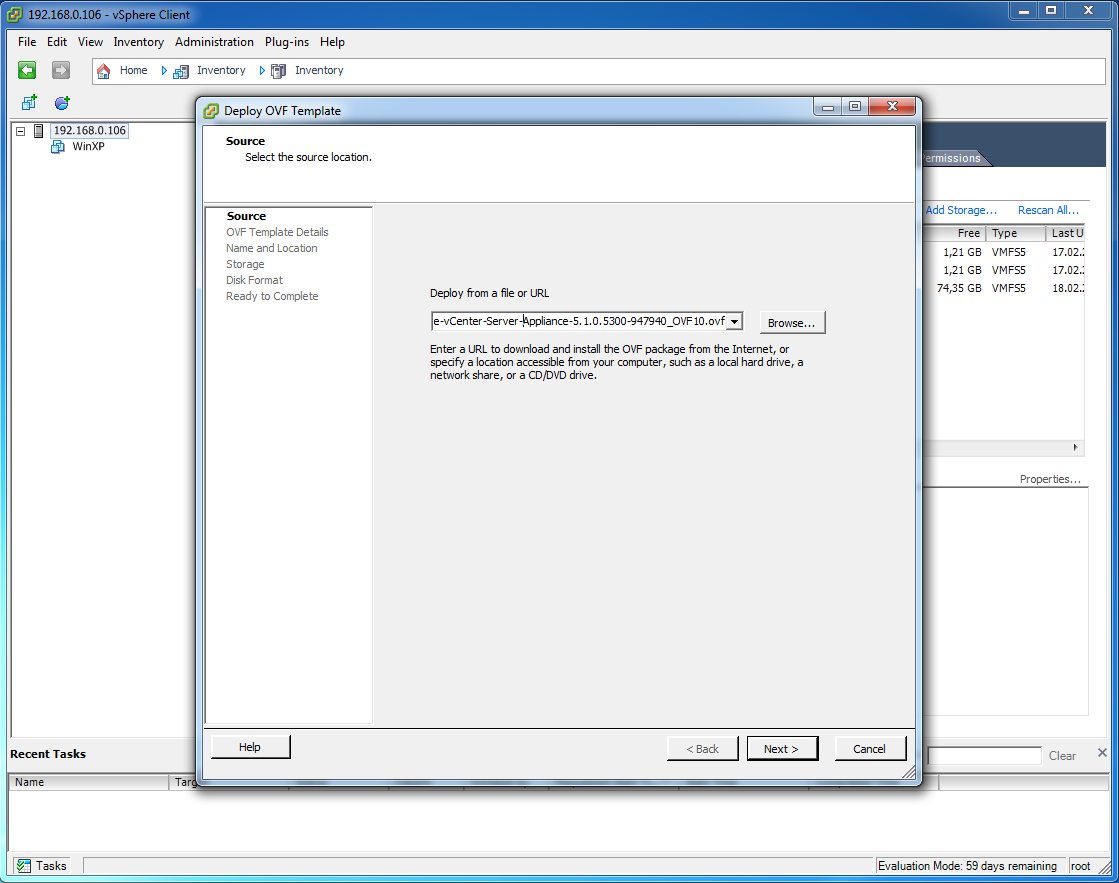Minimize the Deploy OVF Template dialog
The height and width of the screenshot is (883, 1119).
pyautogui.click(x=828, y=106)
